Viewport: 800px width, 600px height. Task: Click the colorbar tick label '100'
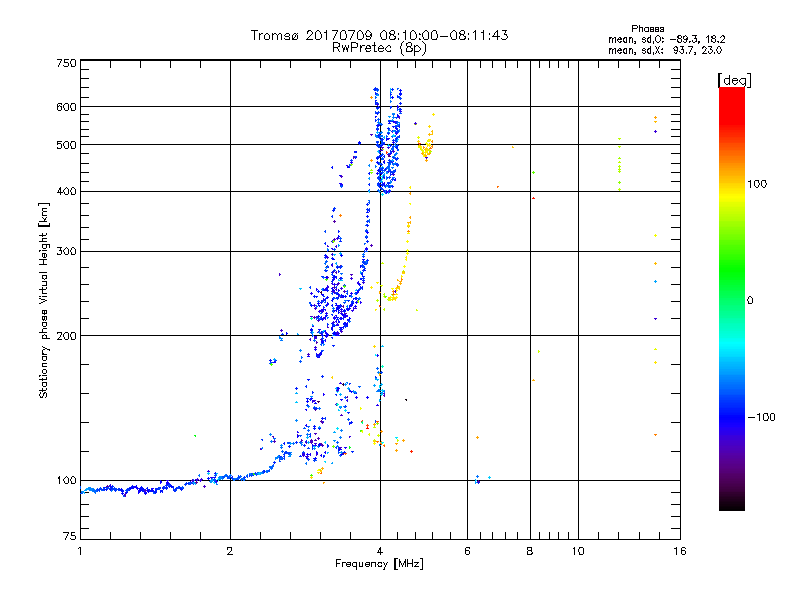[757, 184]
